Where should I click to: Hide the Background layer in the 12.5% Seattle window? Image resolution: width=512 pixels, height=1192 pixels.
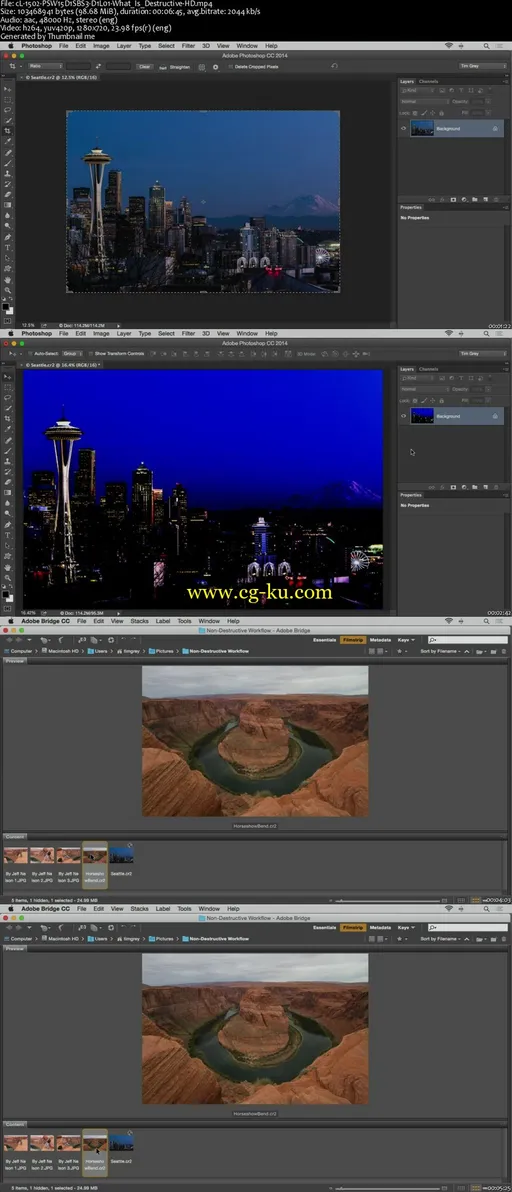[403, 128]
